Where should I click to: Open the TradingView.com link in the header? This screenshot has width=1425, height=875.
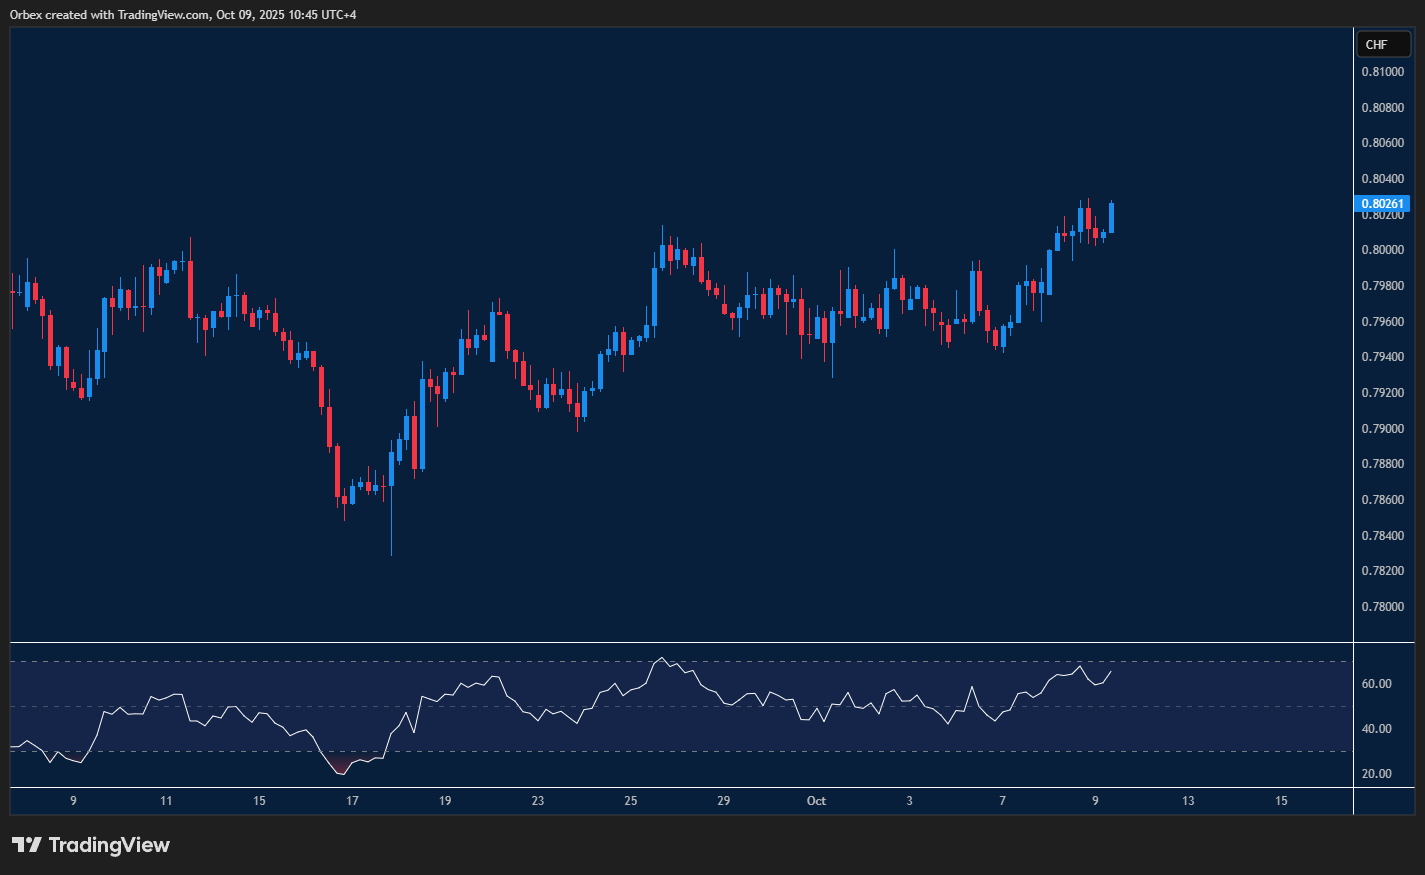[x=160, y=14]
